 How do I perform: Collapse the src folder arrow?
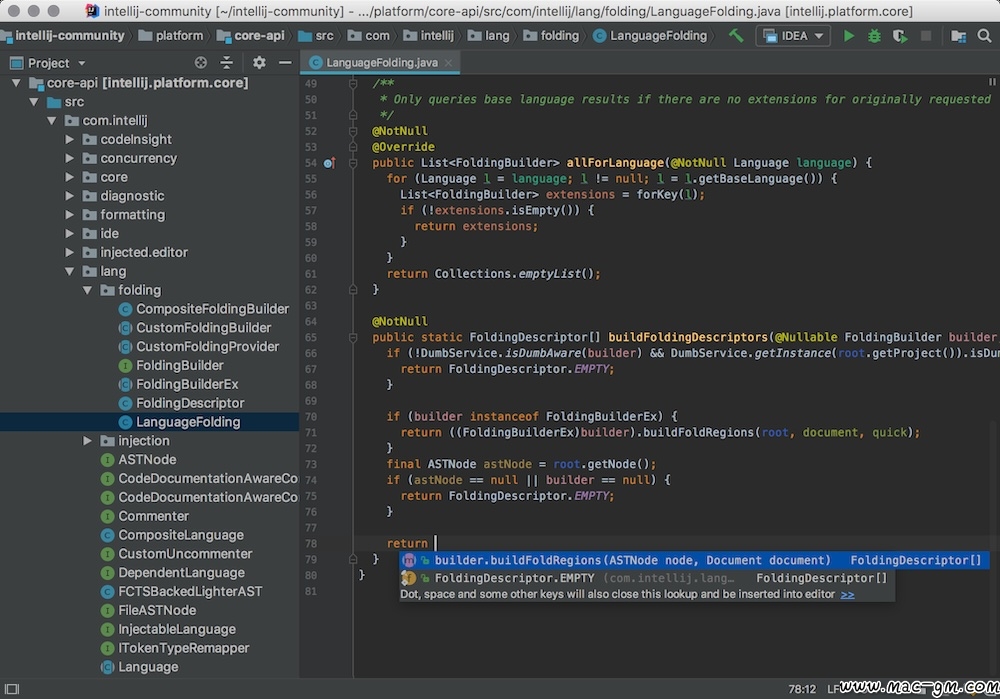point(34,102)
